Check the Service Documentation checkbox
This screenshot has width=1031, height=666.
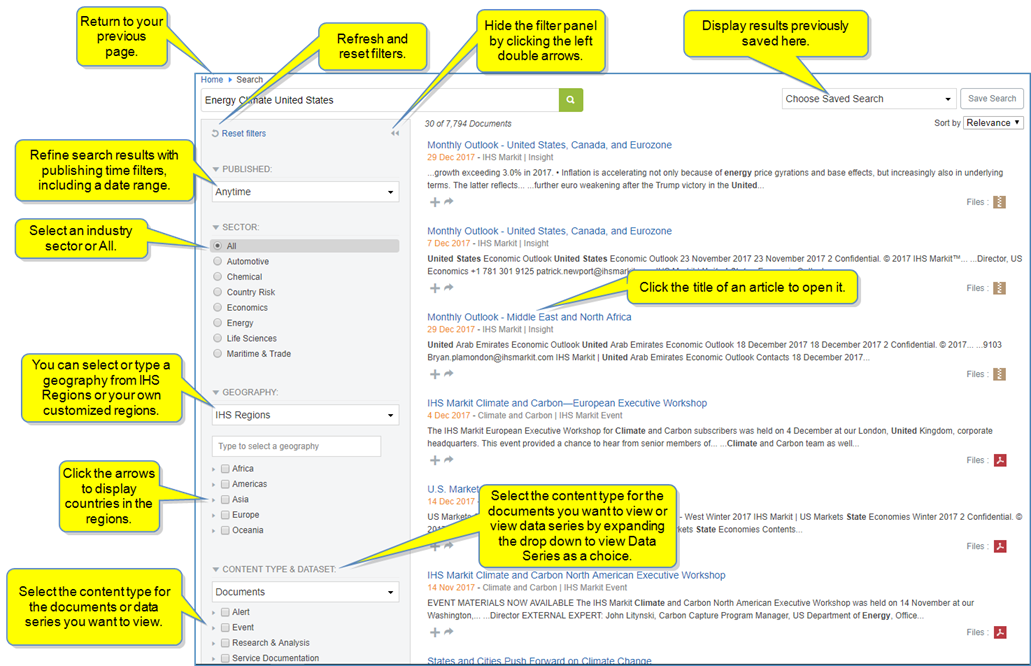225,658
